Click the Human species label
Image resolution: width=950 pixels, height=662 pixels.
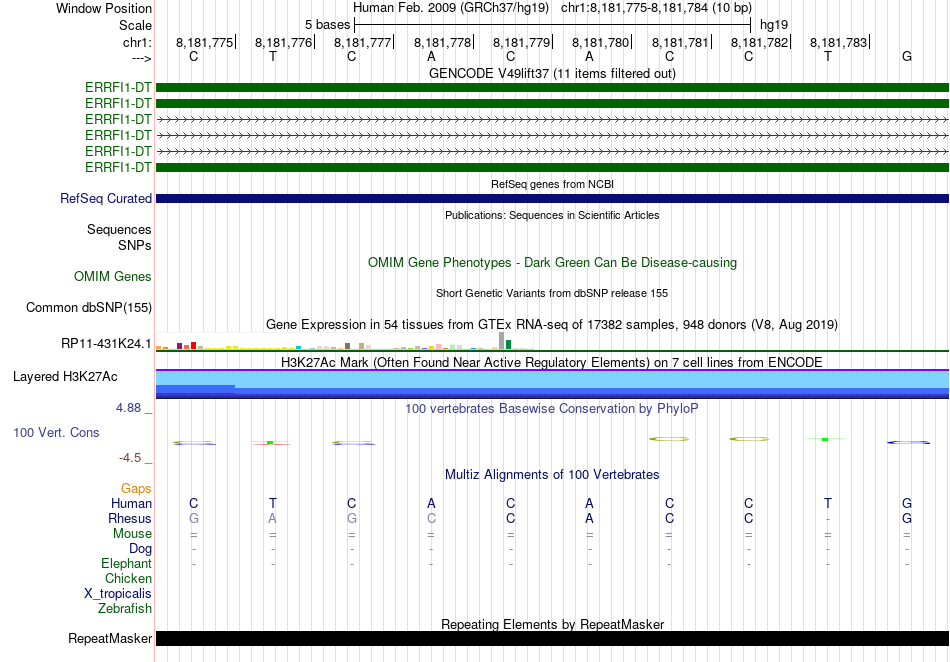click(x=131, y=503)
